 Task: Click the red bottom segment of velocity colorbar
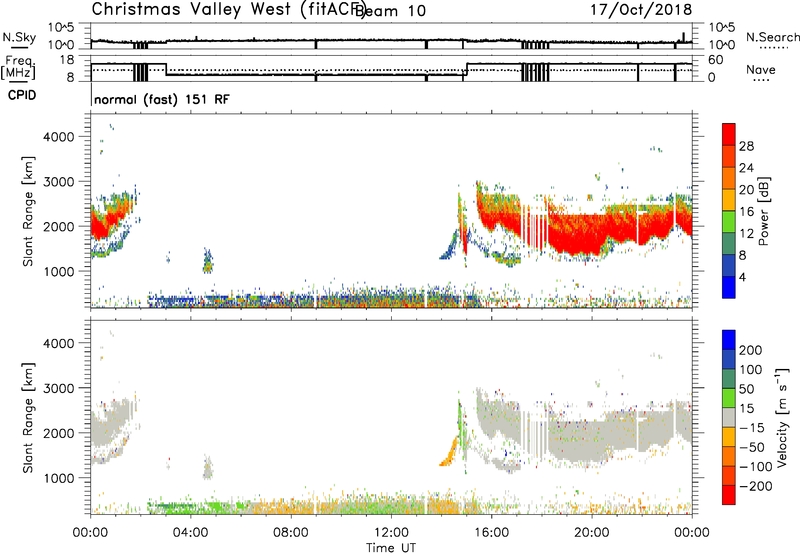click(x=729, y=495)
